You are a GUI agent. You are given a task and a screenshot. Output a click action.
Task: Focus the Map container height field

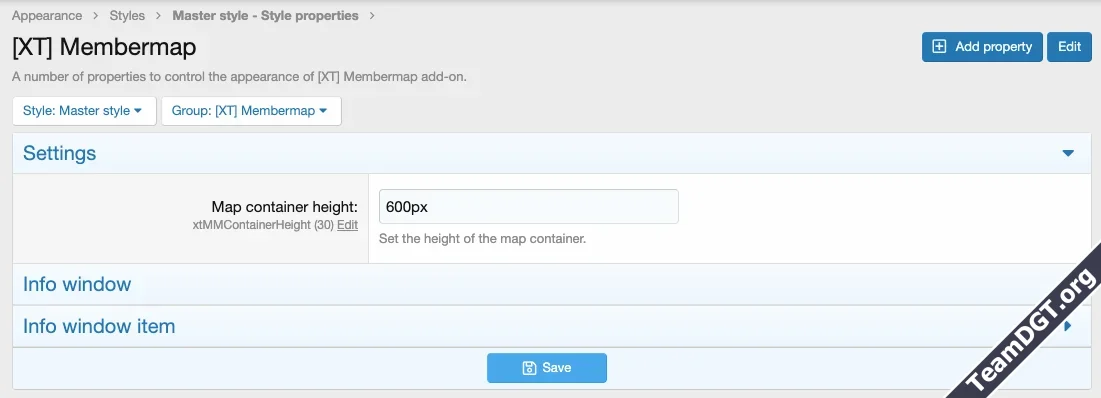[529, 206]
